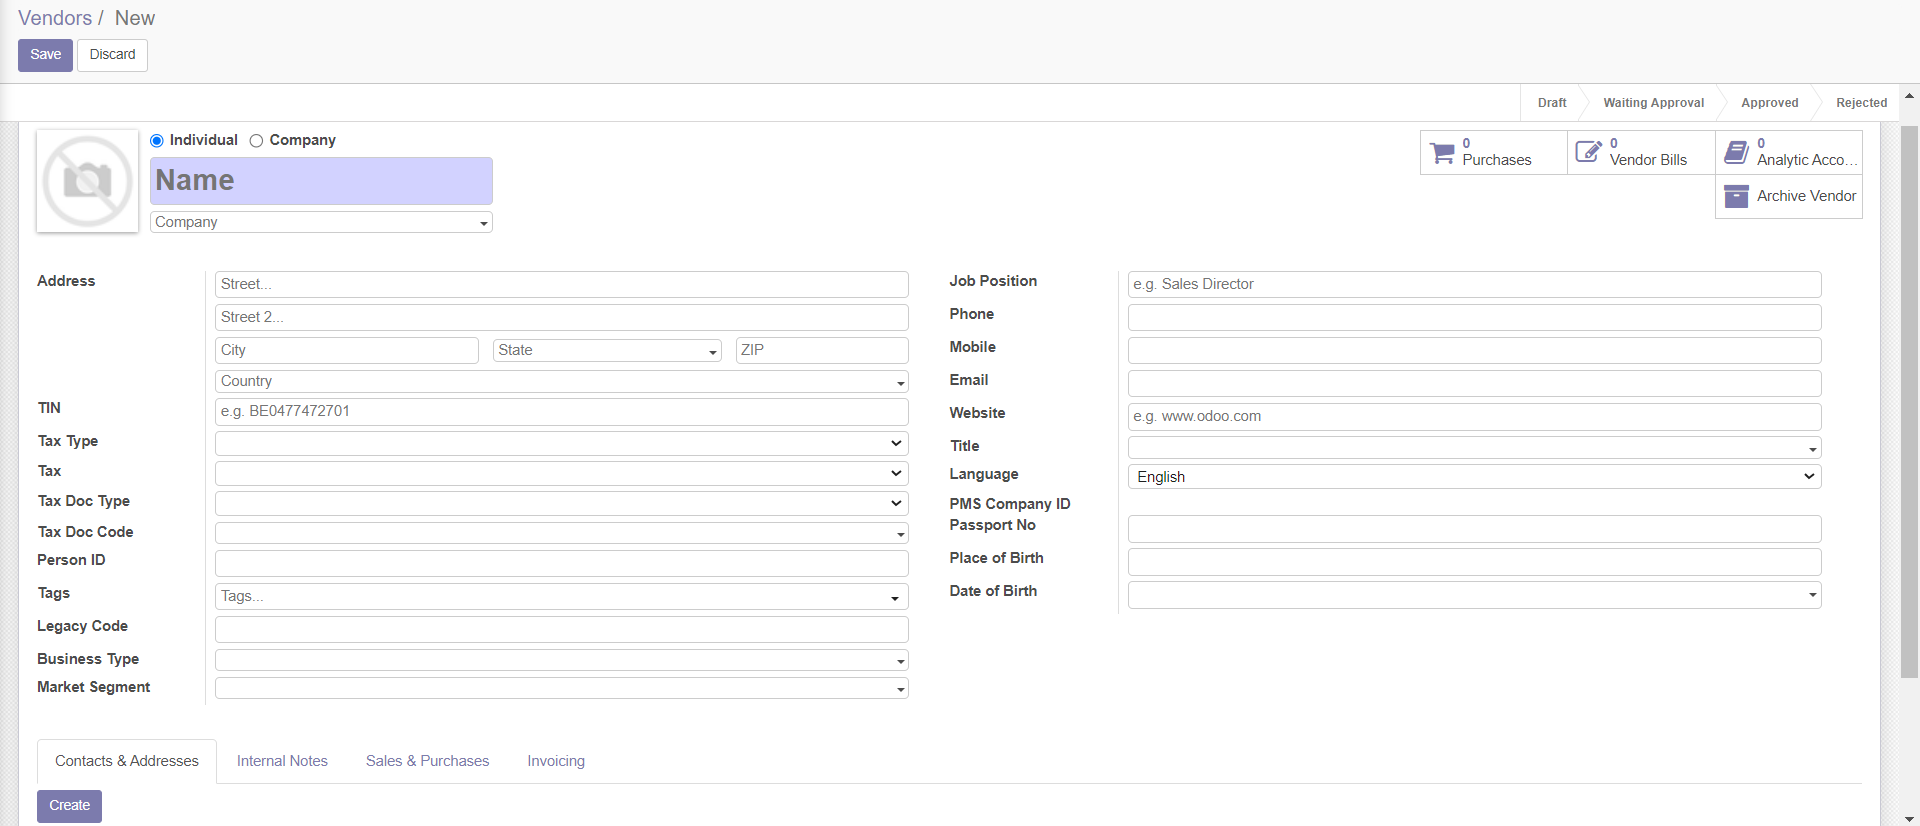Screen dimensions: 1920x826
Task: Click the Website input field
Action: pyautogui.click(x=1474, y=416)
